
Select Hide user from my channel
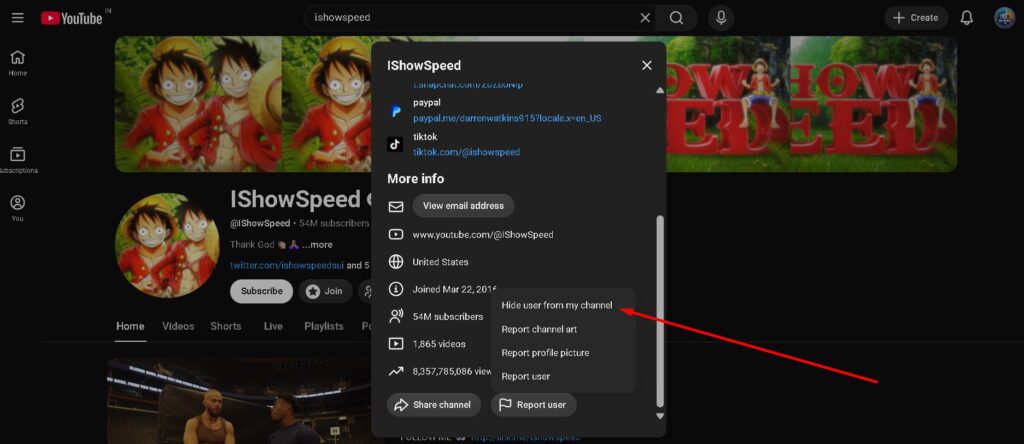[x=557, y=306]
